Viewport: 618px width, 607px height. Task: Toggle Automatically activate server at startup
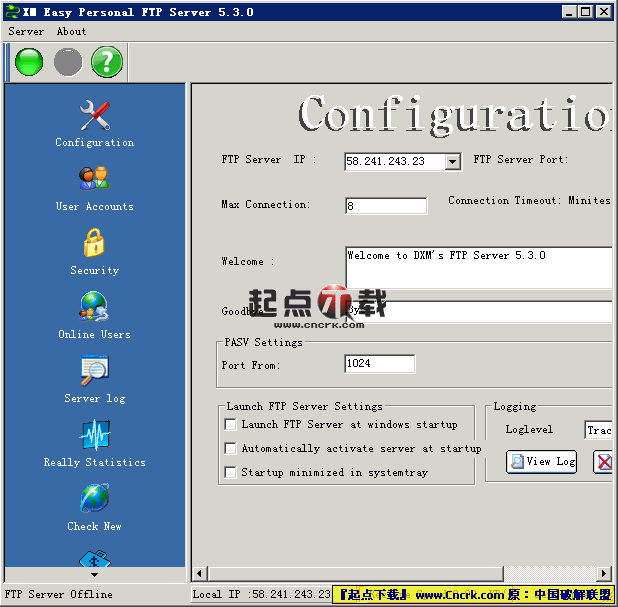(x=230, y=449)
